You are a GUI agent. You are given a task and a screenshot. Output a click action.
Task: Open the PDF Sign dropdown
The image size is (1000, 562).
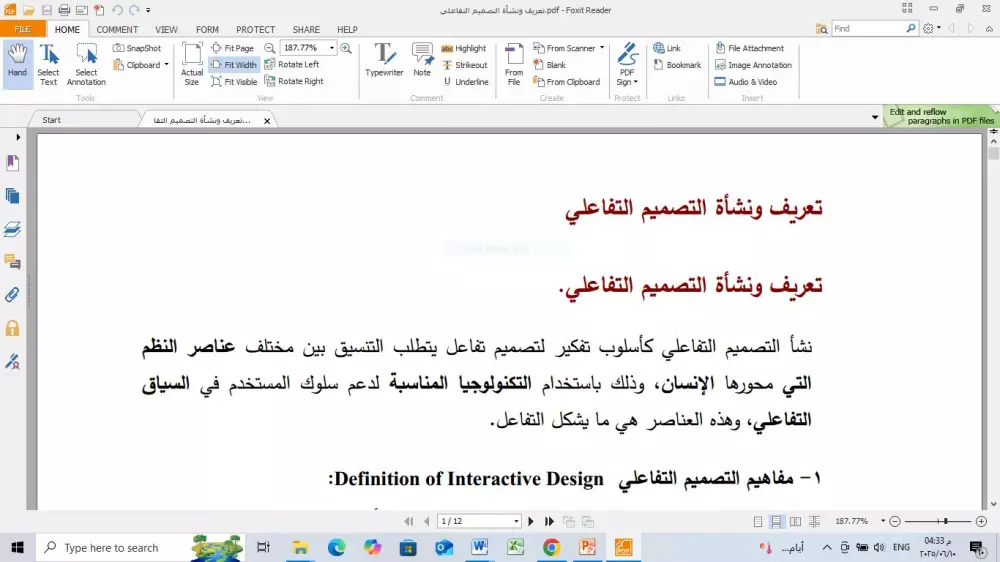[627, 64]
